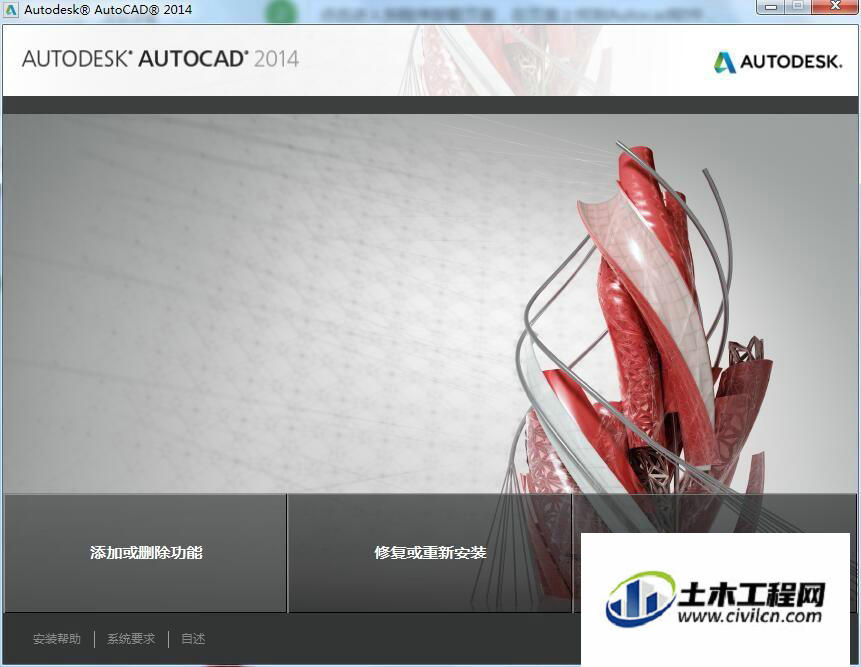Choose 修复或重新安装 option

(430, 553)
